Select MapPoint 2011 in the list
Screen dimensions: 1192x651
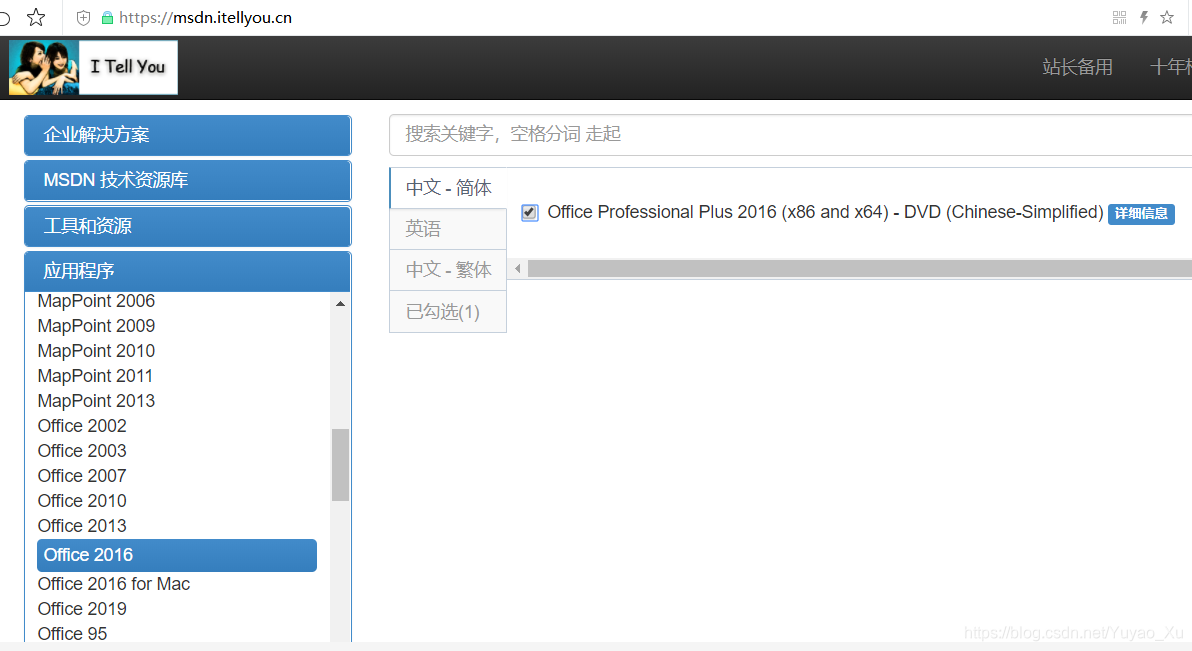pyautogui.click(x=96, y=376)
